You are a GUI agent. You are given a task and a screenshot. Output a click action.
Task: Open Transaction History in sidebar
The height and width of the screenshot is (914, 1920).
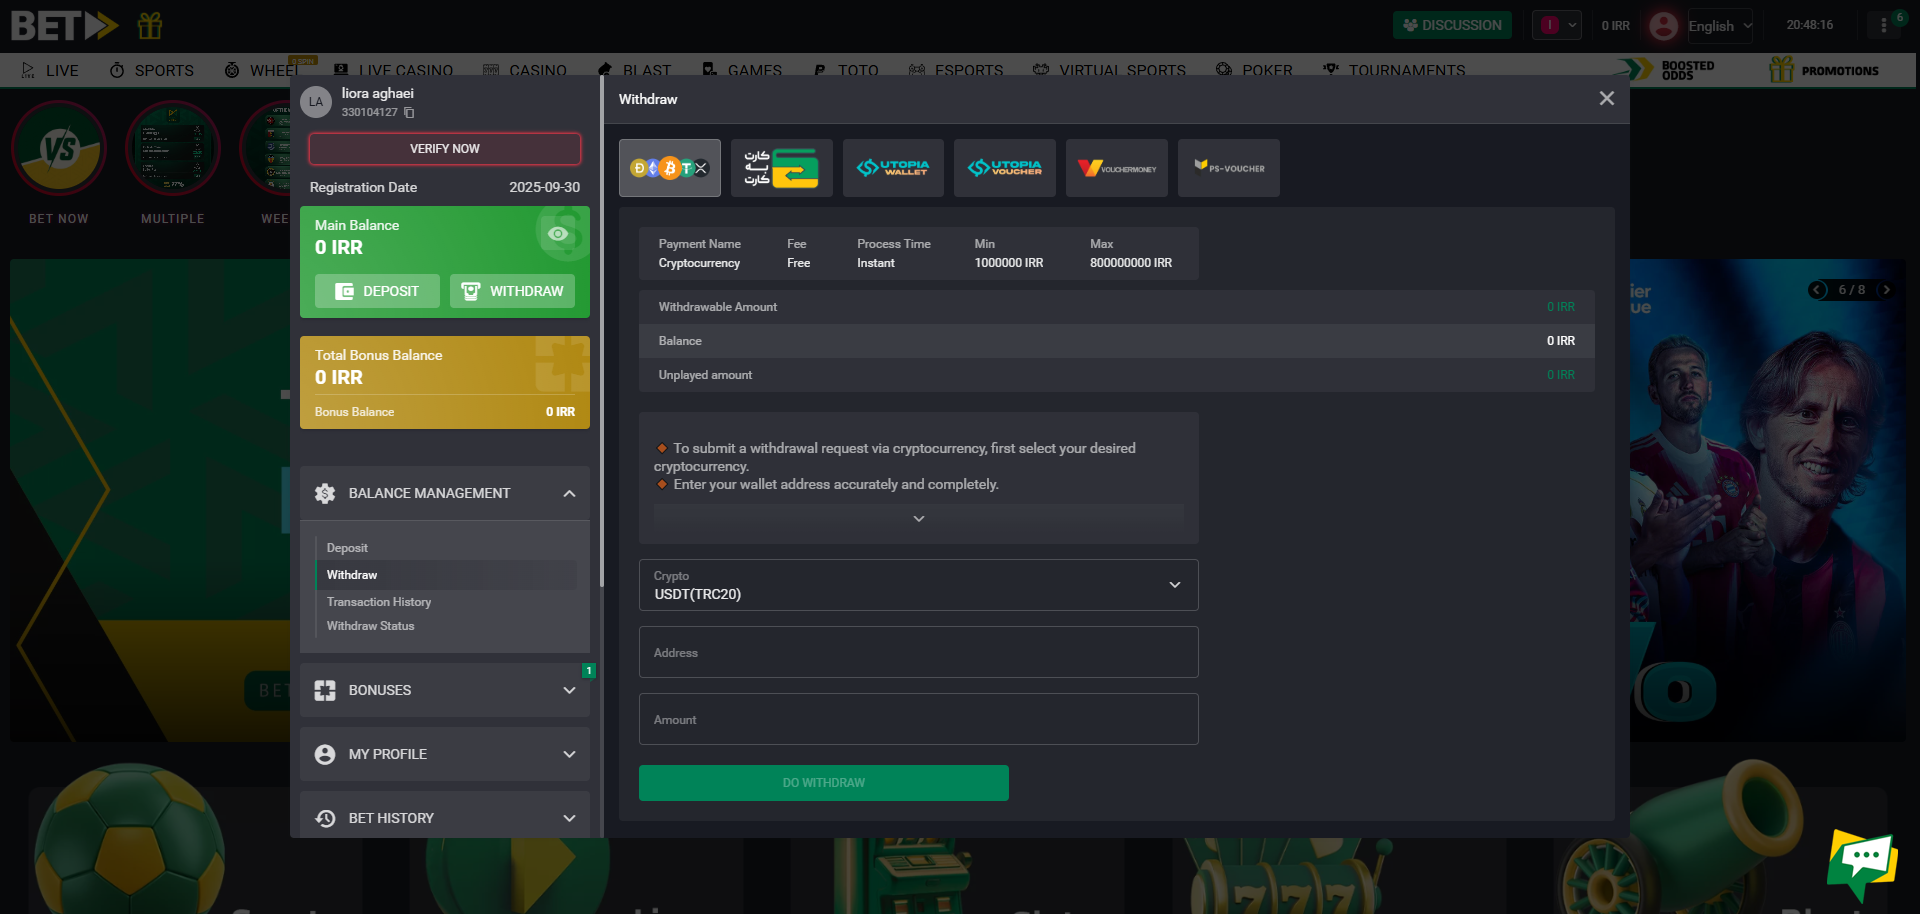379,602
